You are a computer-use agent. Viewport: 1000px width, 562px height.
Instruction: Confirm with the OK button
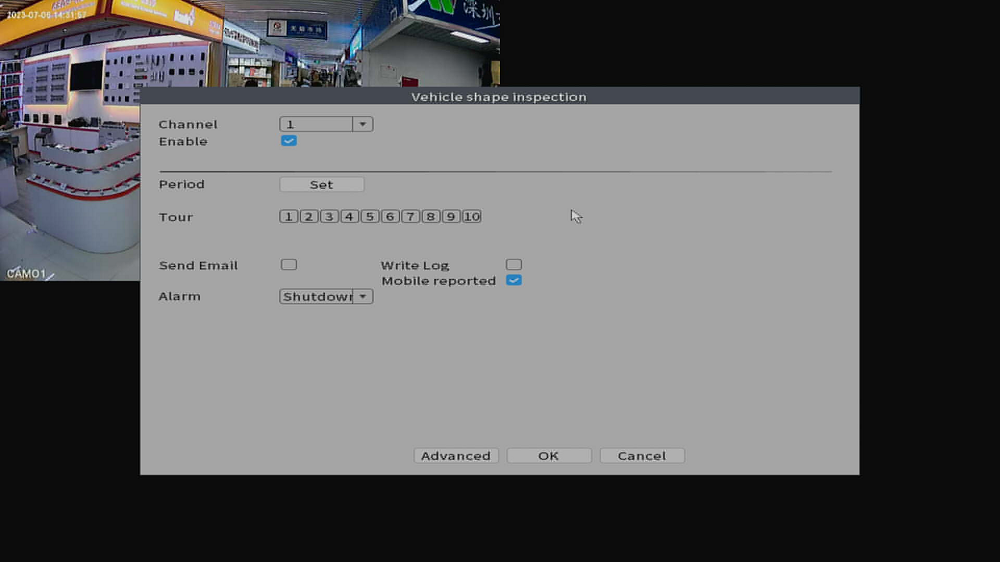548,456
